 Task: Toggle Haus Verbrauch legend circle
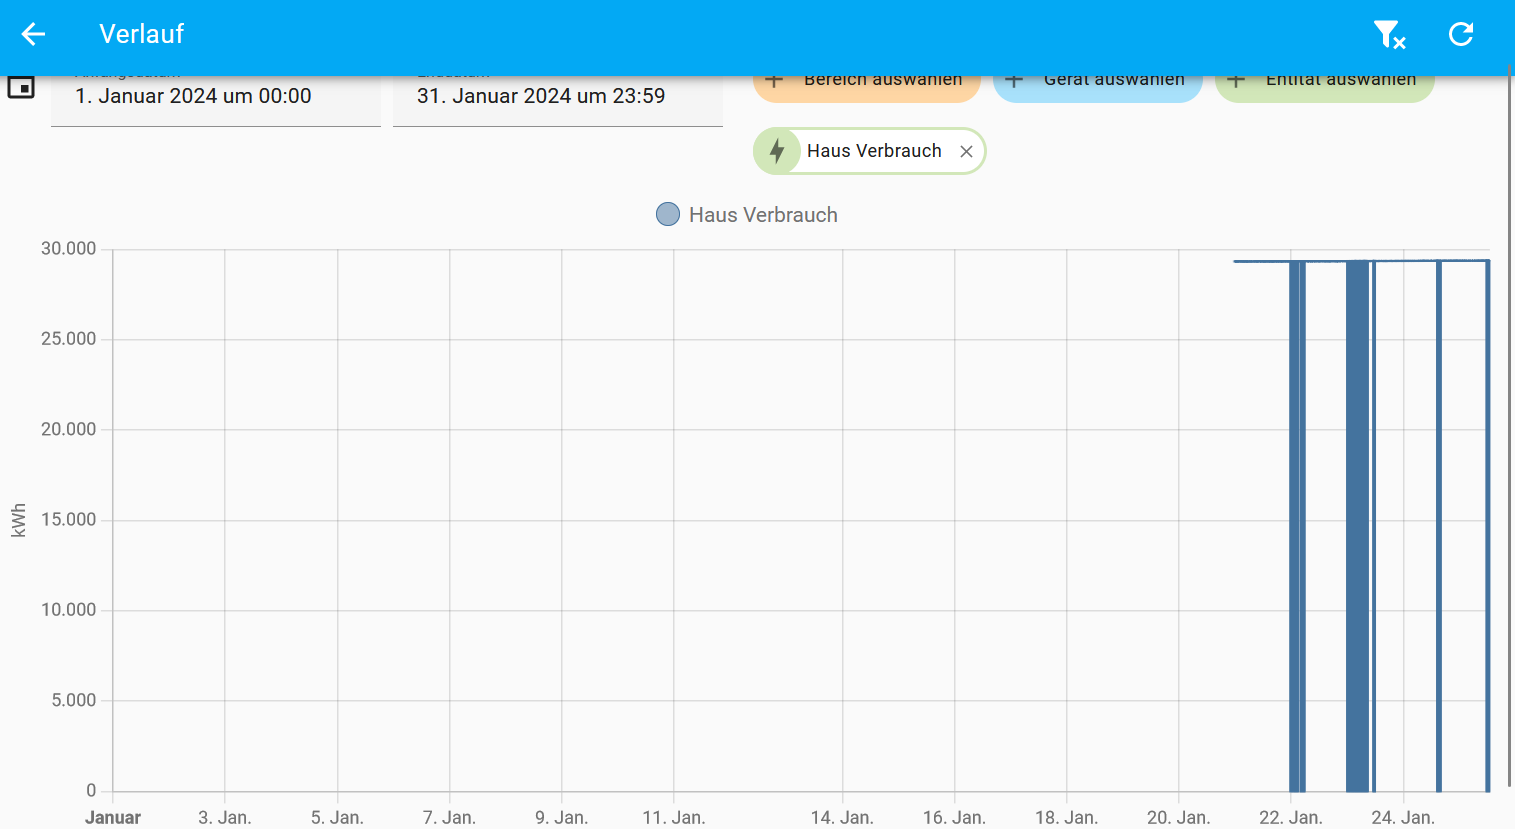[x=668, y=215]
